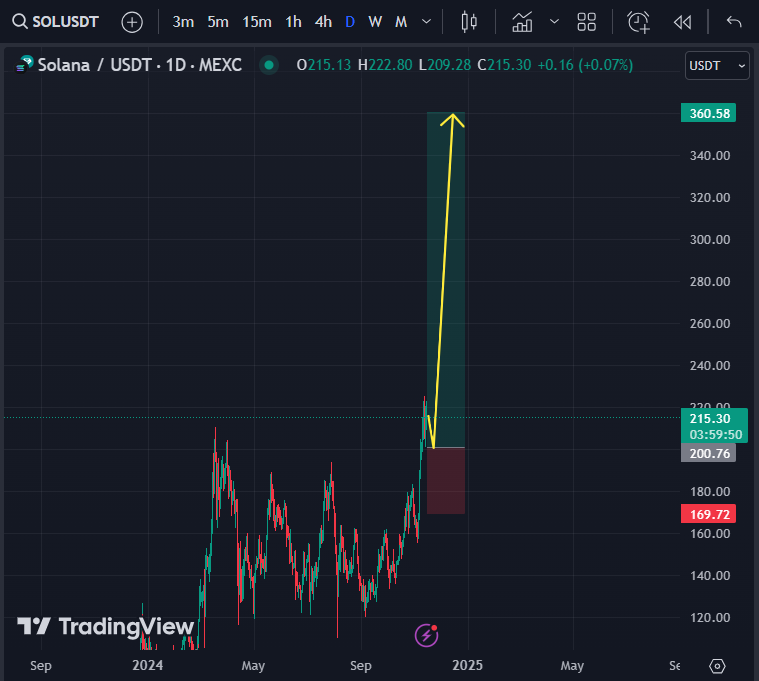Open the Indicators icon

(522, 22)
